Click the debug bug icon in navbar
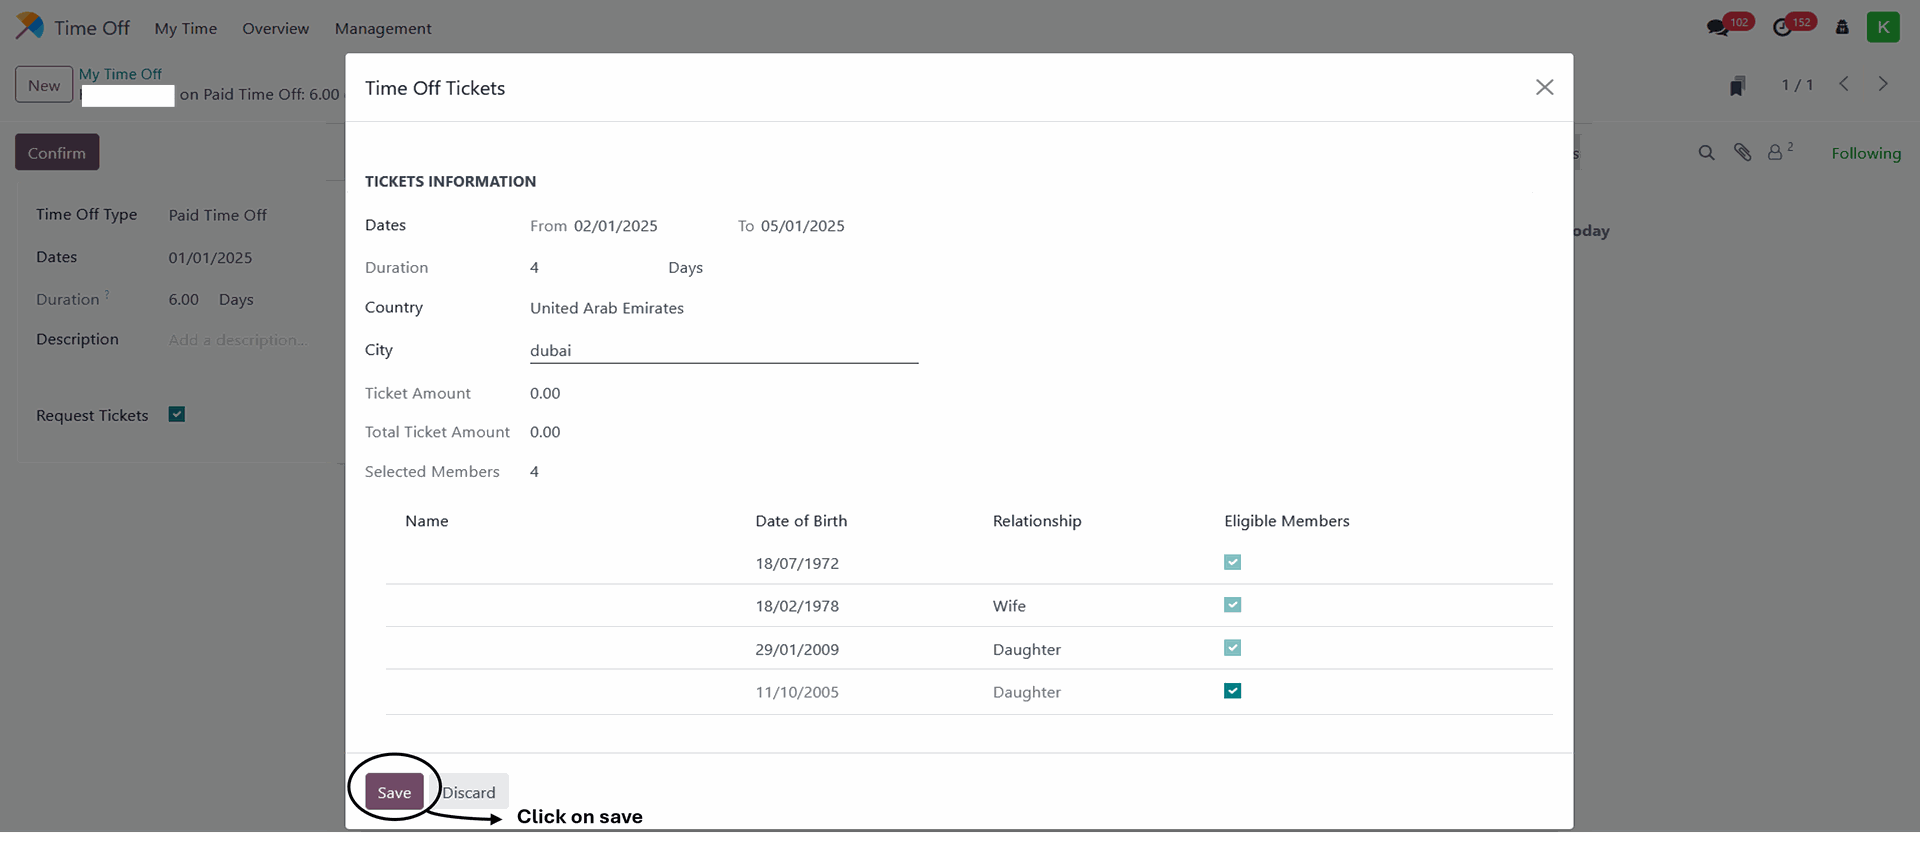 tap(1842, 28)
